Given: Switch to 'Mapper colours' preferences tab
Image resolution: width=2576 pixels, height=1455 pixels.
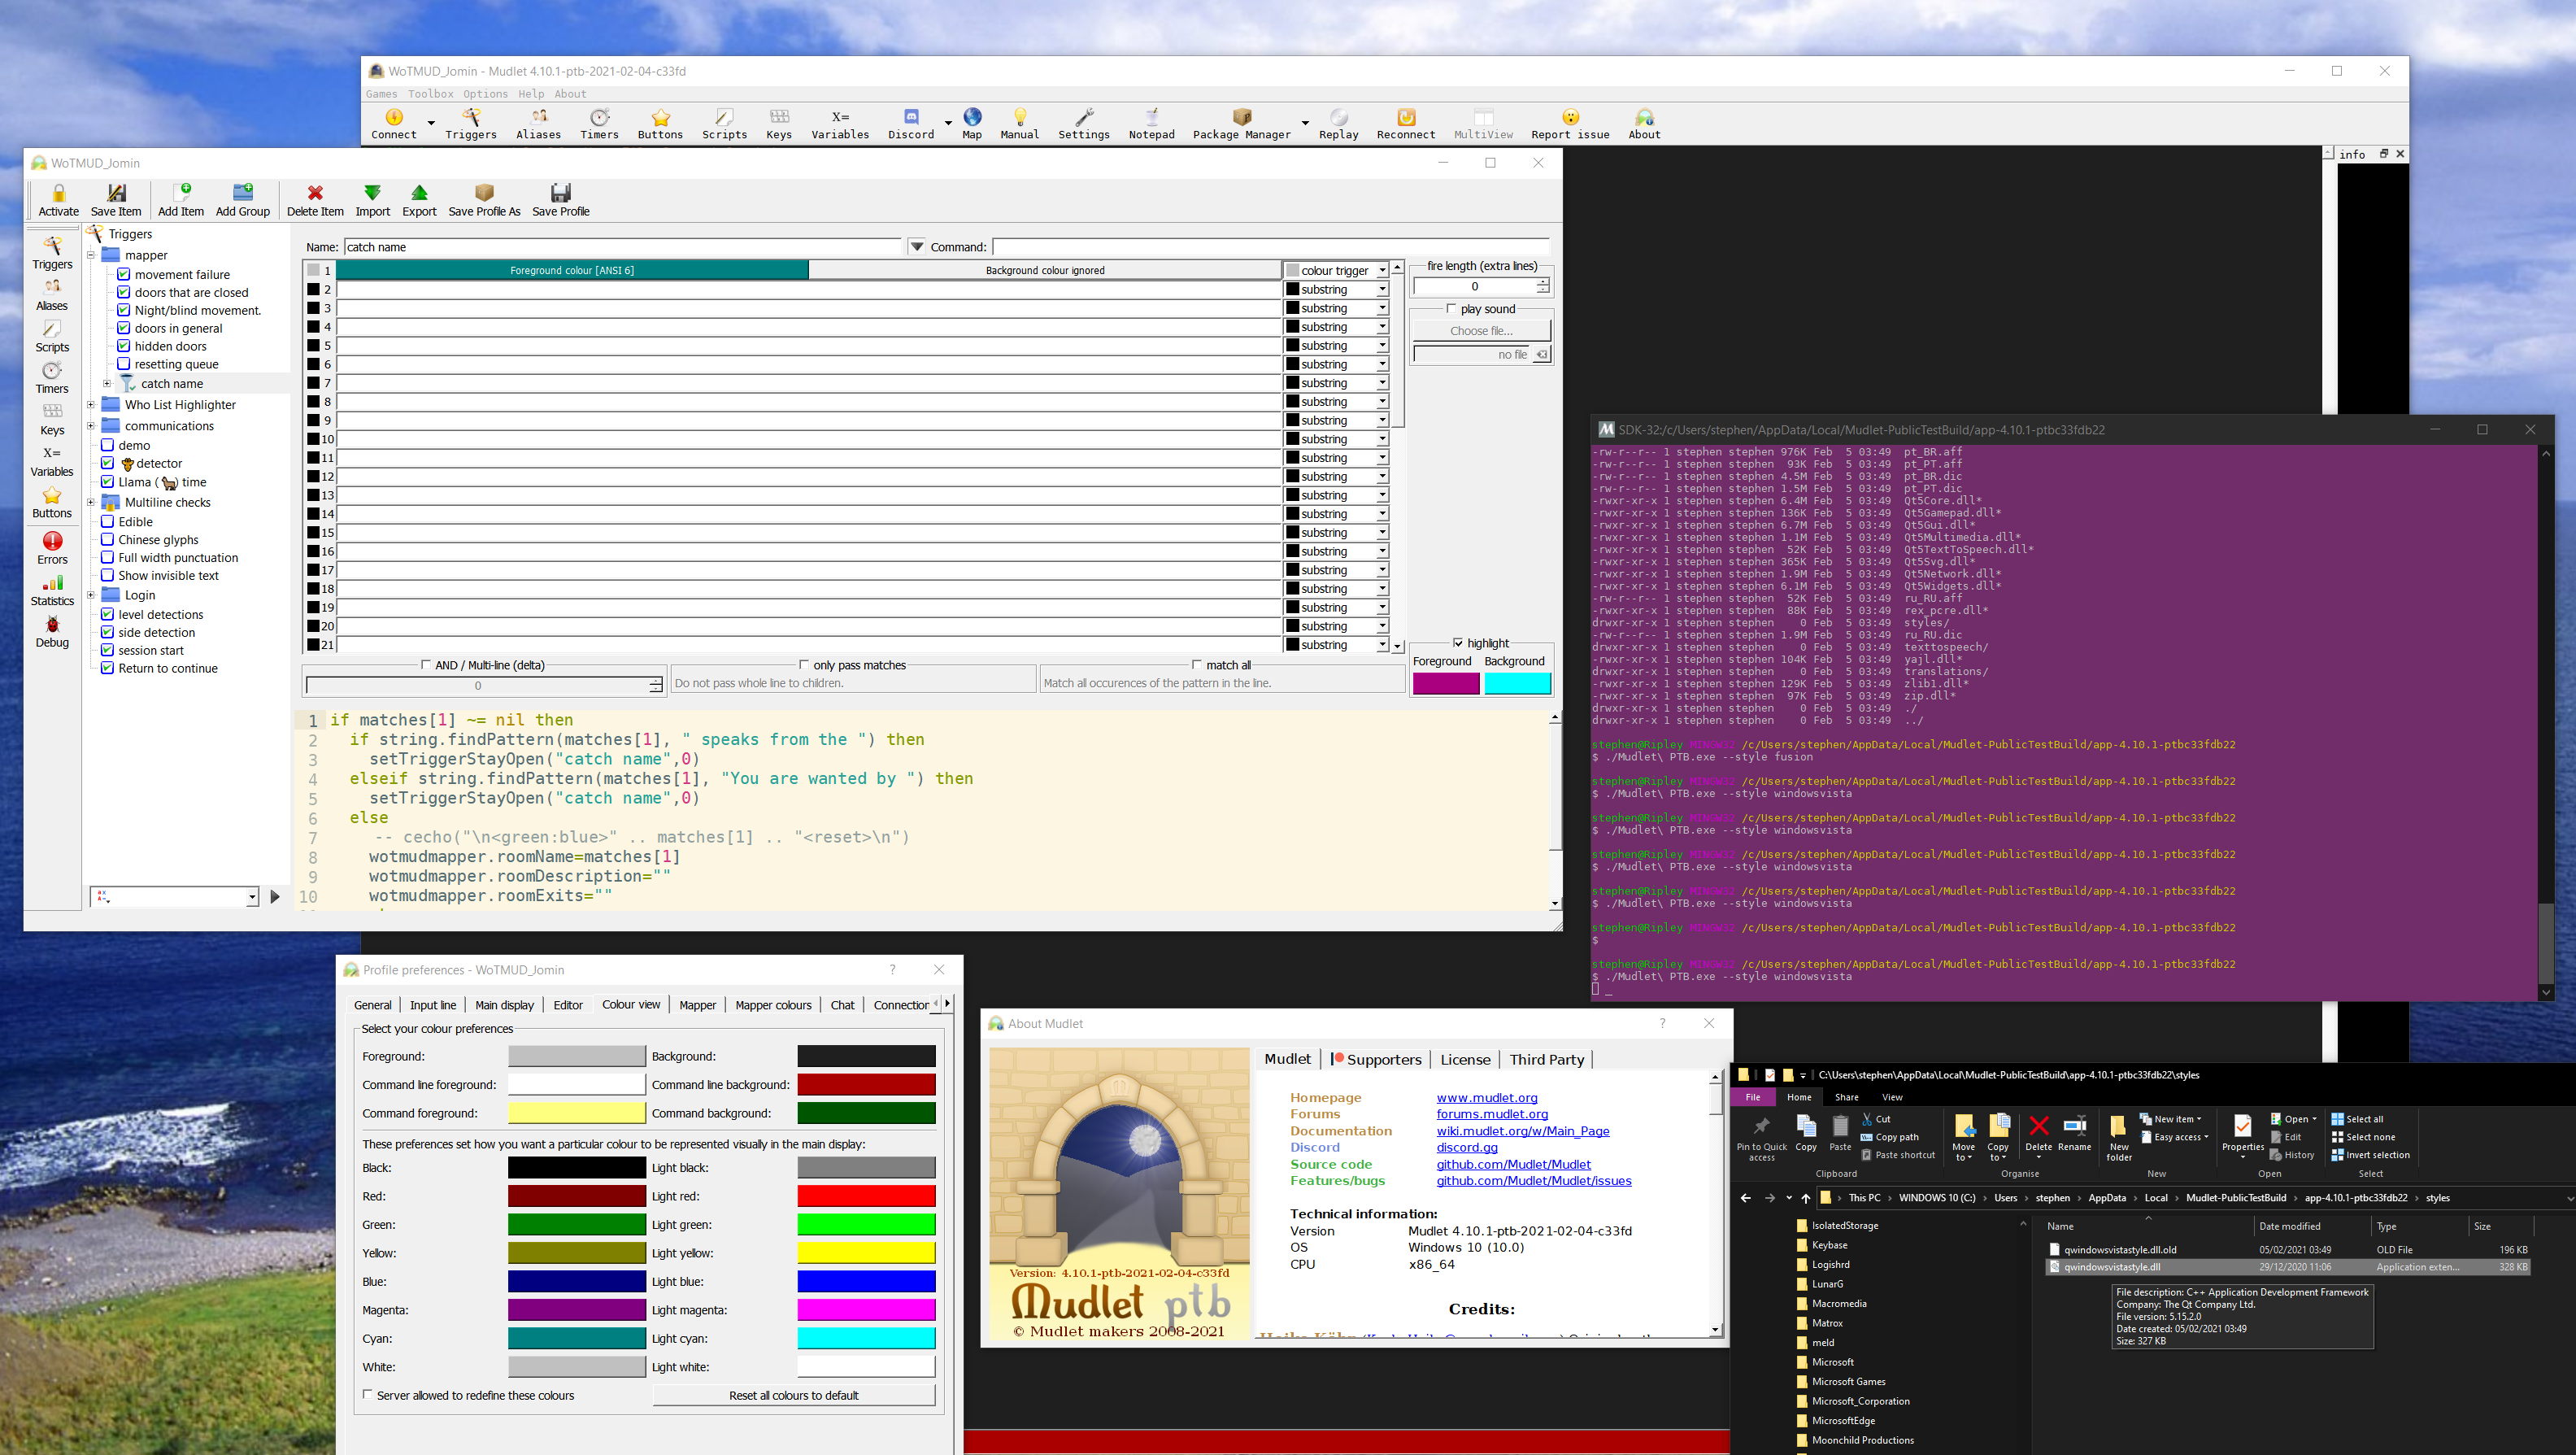Looking at the screenshot, I should pos(773,1005).
